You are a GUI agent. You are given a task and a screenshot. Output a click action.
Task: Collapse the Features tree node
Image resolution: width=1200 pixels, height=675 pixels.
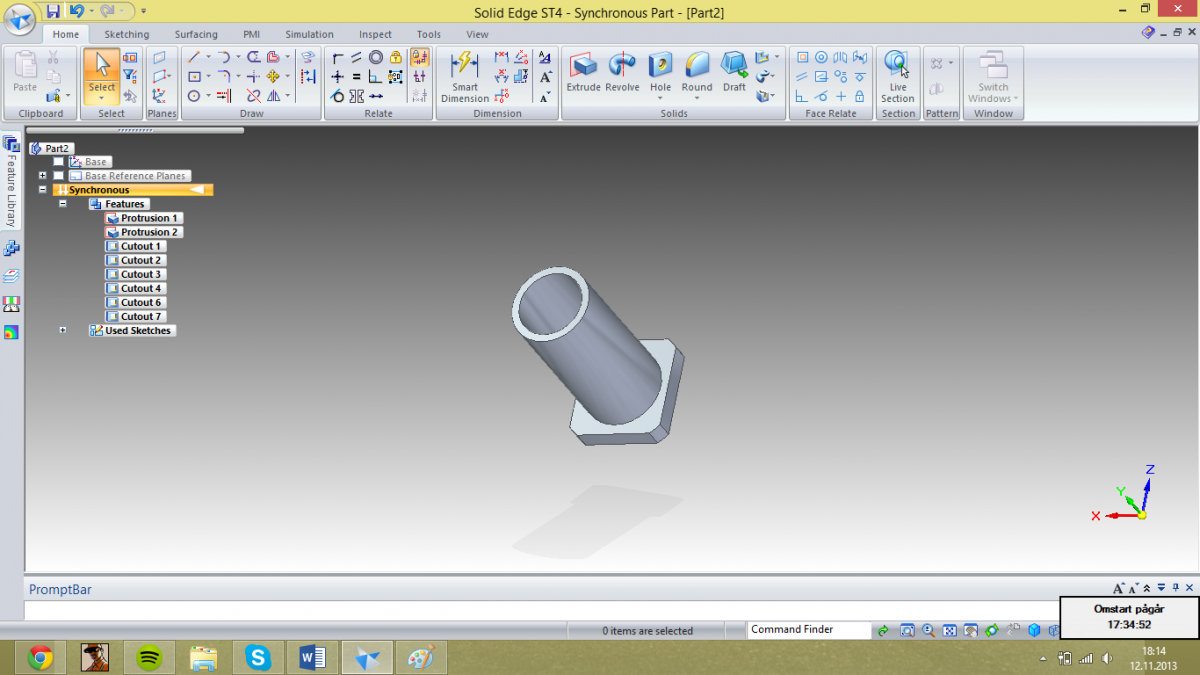[63, 204]
